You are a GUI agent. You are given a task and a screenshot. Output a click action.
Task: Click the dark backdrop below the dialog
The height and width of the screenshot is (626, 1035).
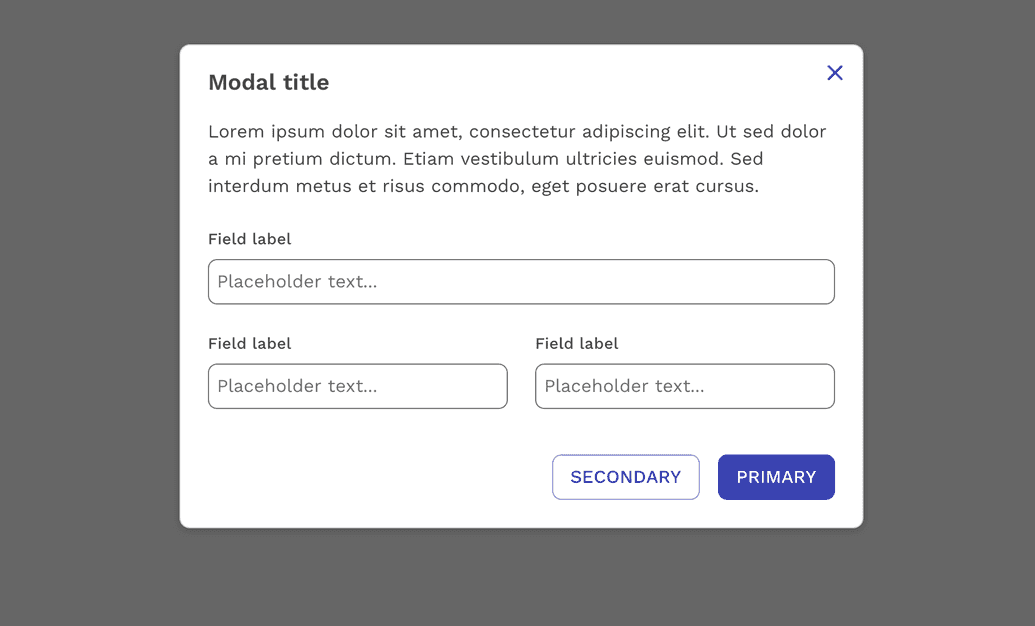coord(520,578)
